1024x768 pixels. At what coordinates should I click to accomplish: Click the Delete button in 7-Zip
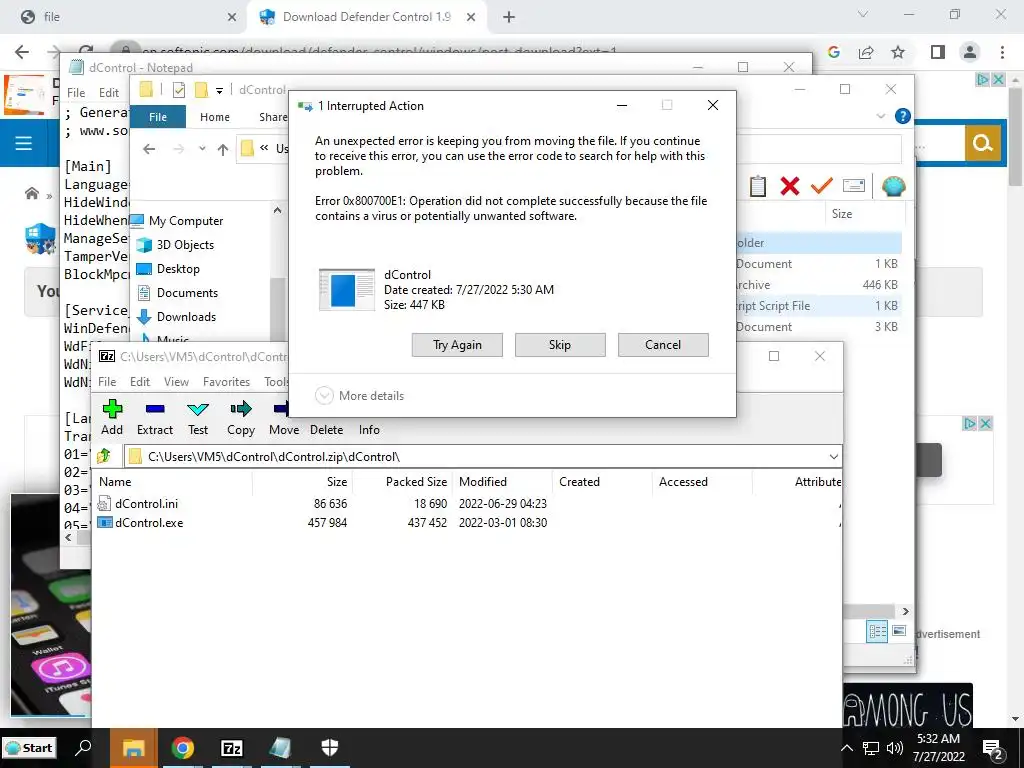pos(327,430)
